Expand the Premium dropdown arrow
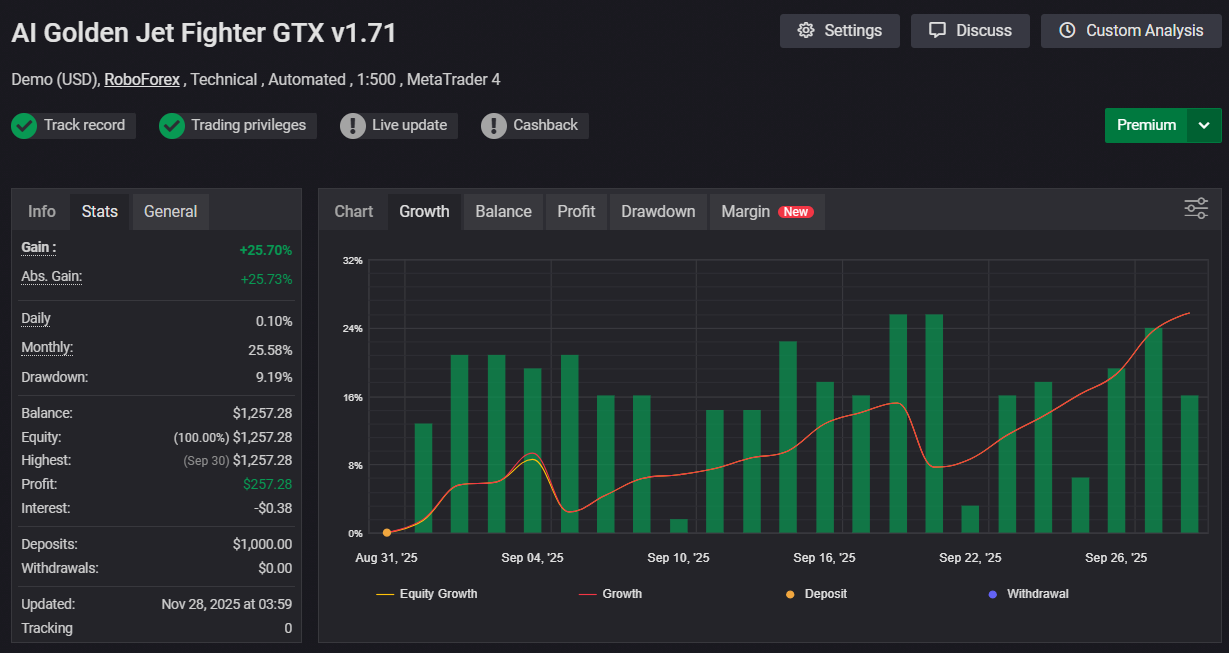1229x653 pixels. tap(1204, 125)
